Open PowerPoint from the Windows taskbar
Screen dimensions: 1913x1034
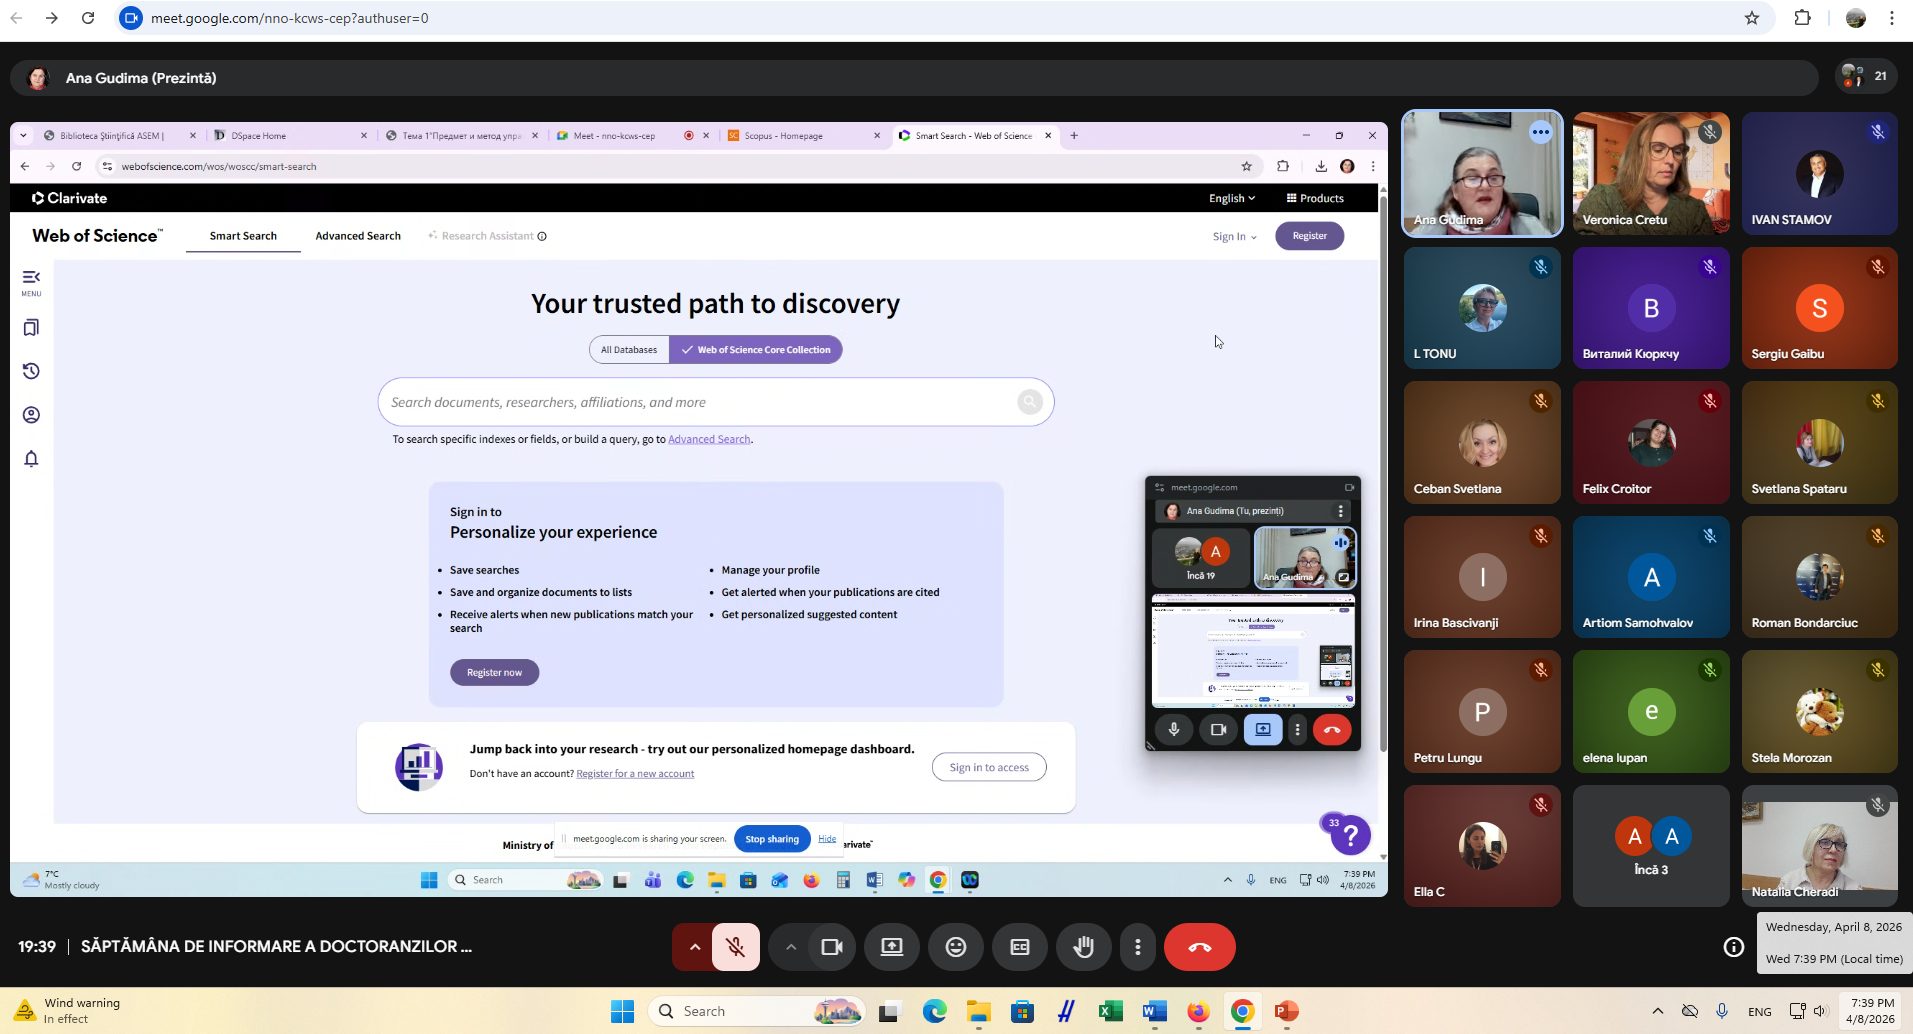pos(1286,1011)
